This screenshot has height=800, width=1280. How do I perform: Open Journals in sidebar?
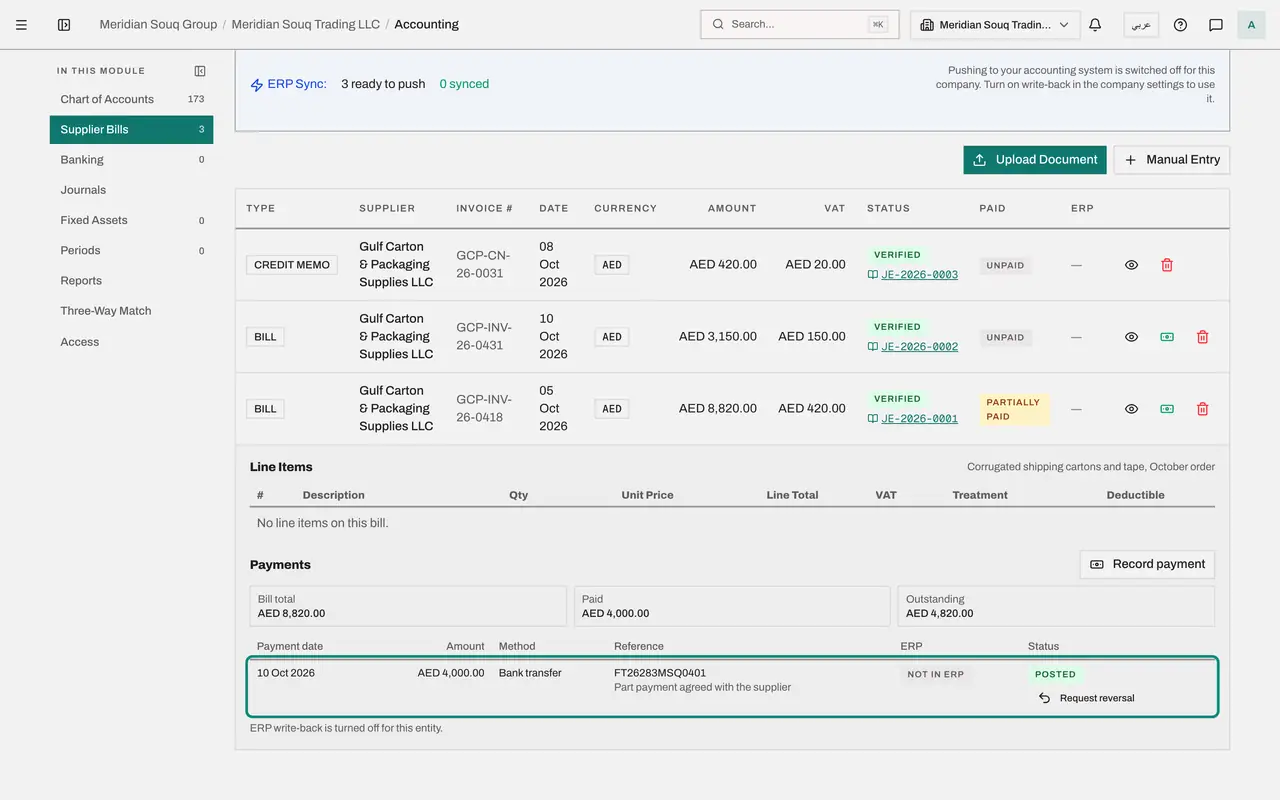point(131,190)
